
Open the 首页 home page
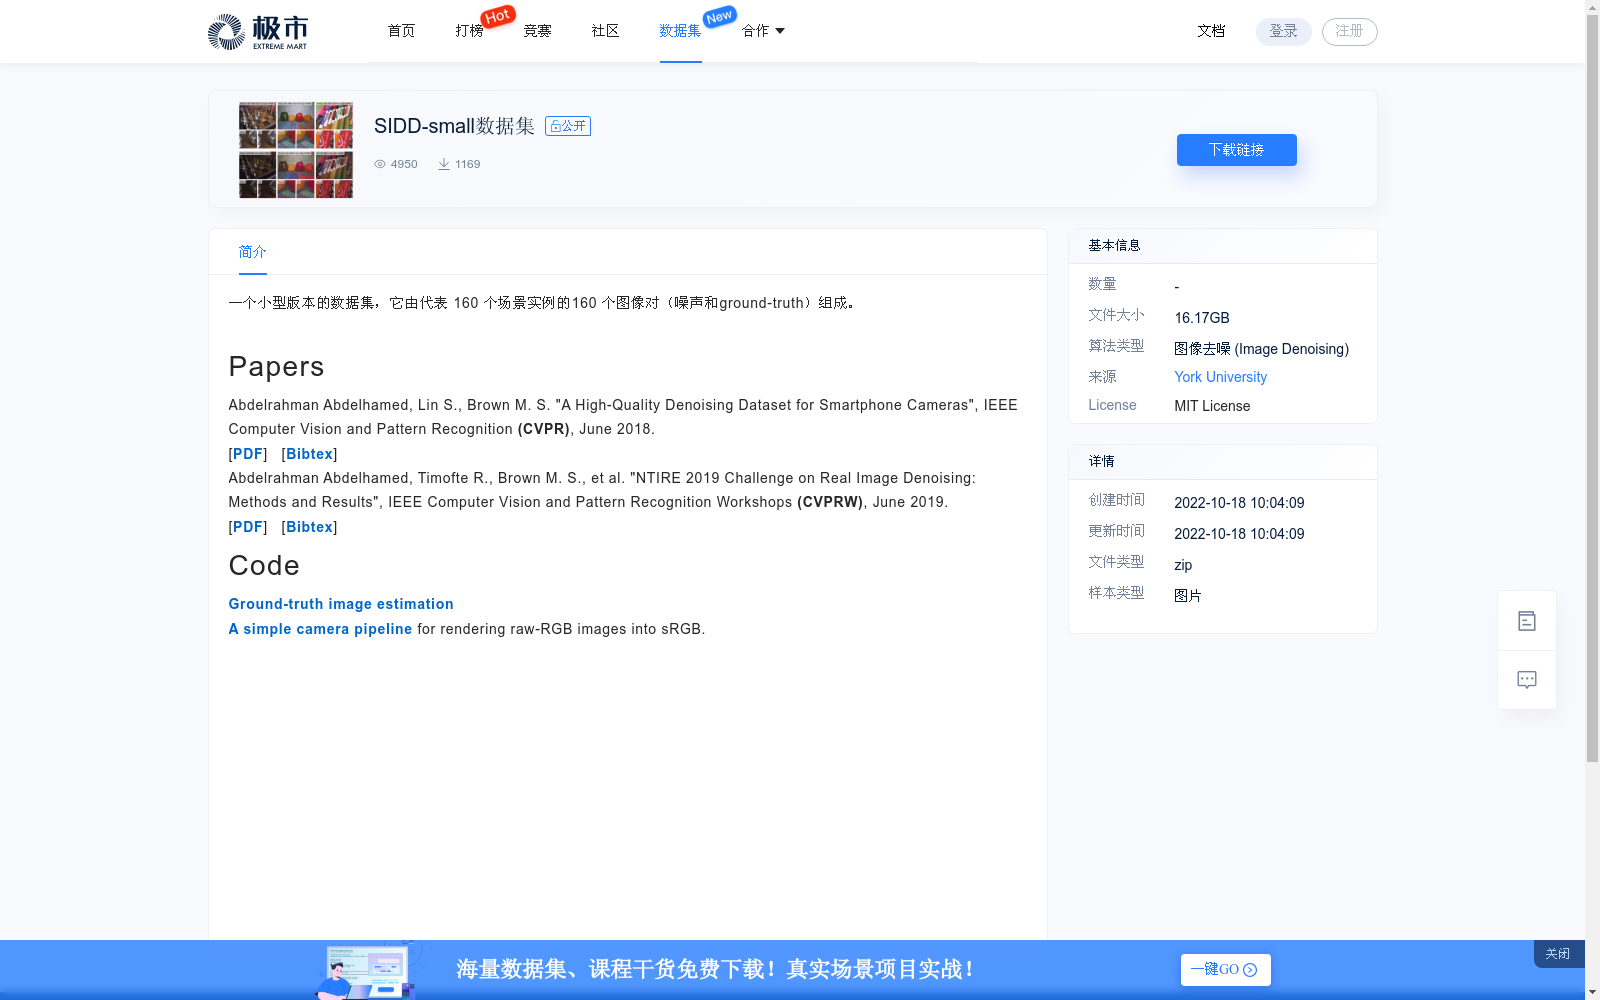[401, 31]
